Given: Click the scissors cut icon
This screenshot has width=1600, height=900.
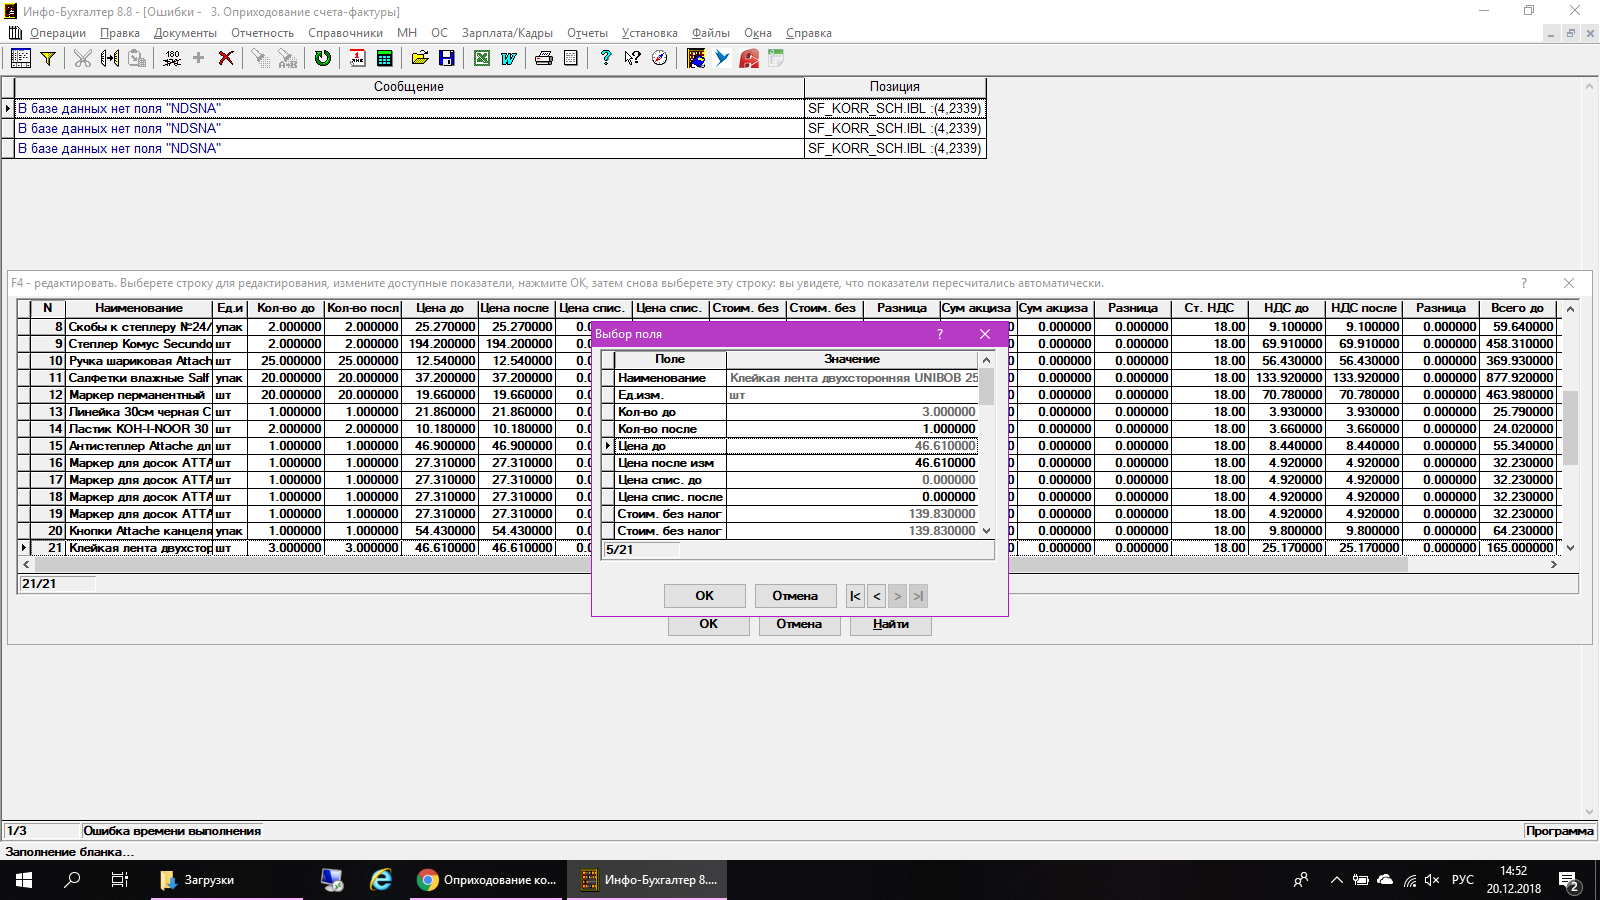Looking at the screenshot, I should coord(82,58).
